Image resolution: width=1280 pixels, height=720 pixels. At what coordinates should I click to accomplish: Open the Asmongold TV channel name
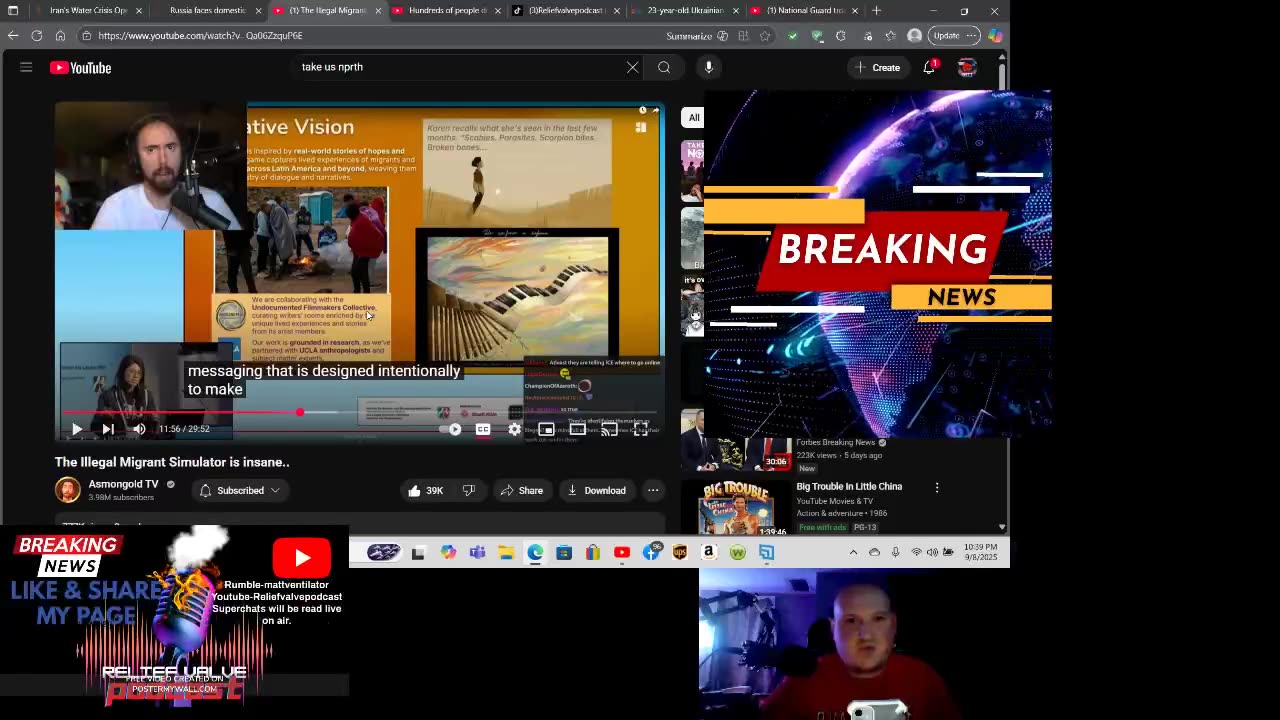point(123,484)
